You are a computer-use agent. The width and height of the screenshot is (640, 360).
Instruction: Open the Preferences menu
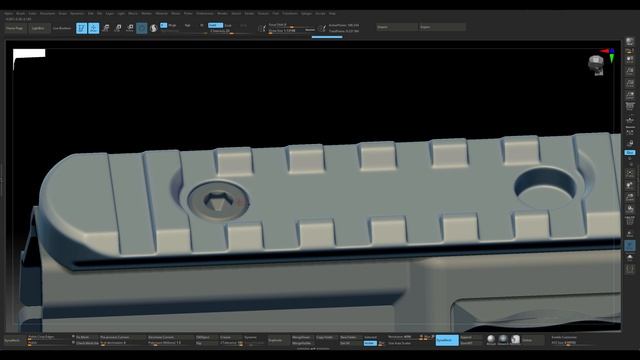pos(205,13)
